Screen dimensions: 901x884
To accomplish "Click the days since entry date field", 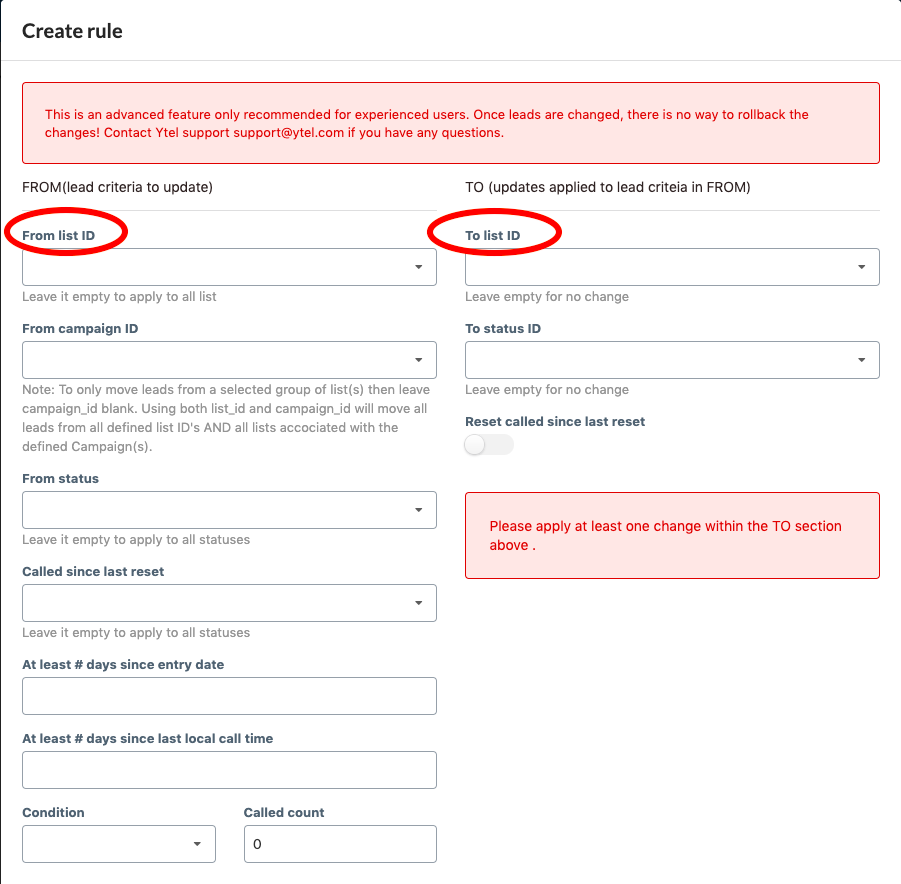I will pyautogui.click(x=229, y=696).
